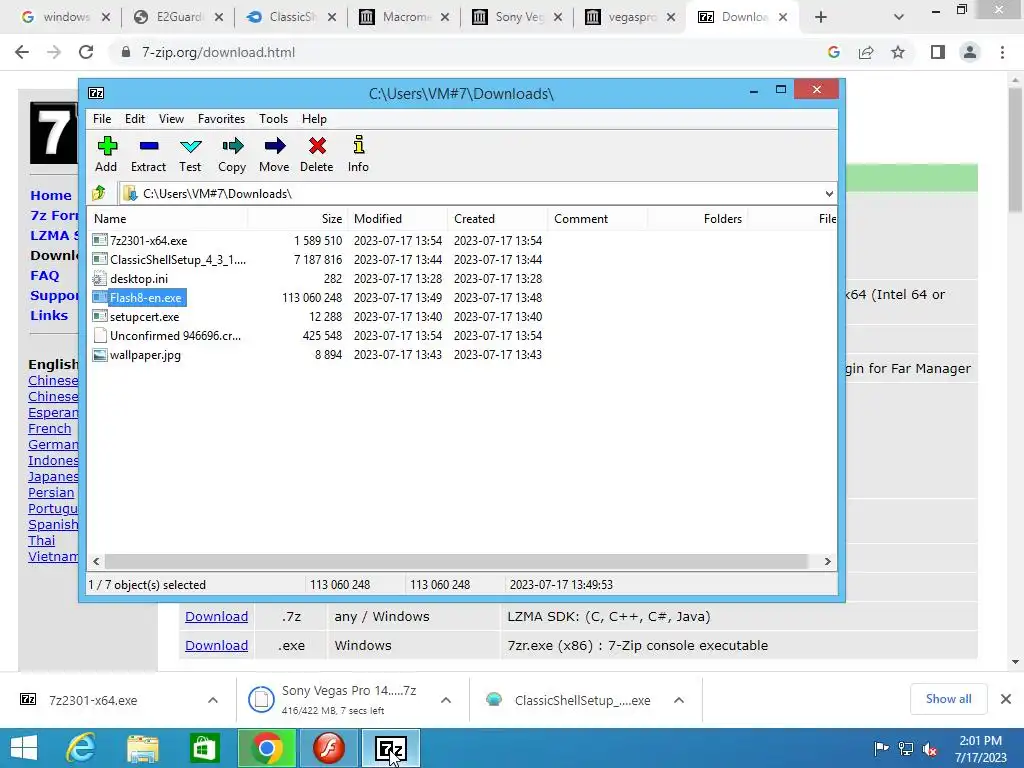
Task: Click the Links sidebar link
Action: click(49, 315)
